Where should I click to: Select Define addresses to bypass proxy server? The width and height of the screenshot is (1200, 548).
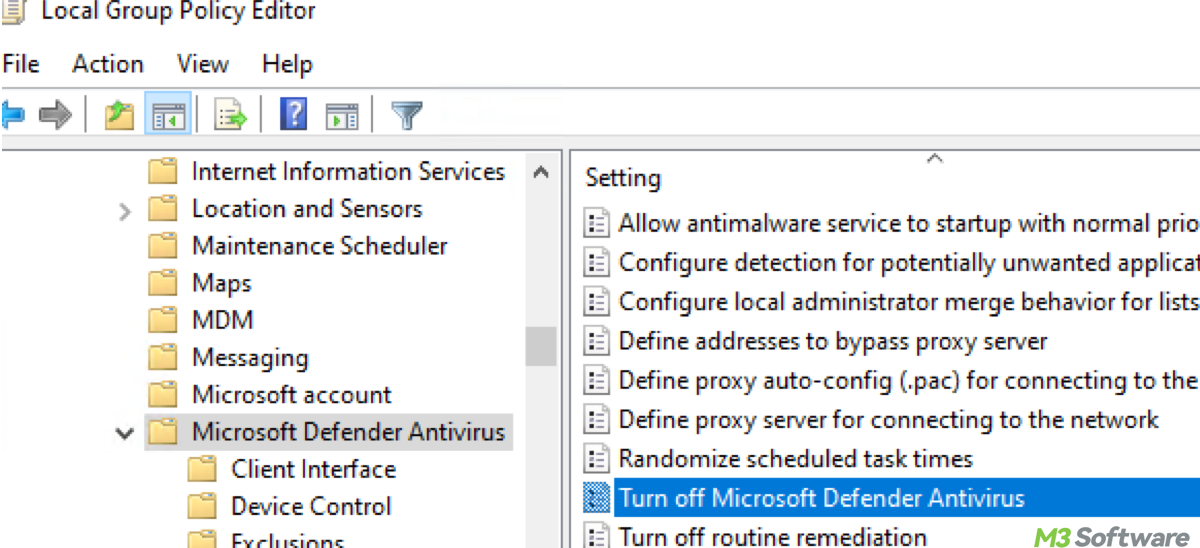[833, 341]
